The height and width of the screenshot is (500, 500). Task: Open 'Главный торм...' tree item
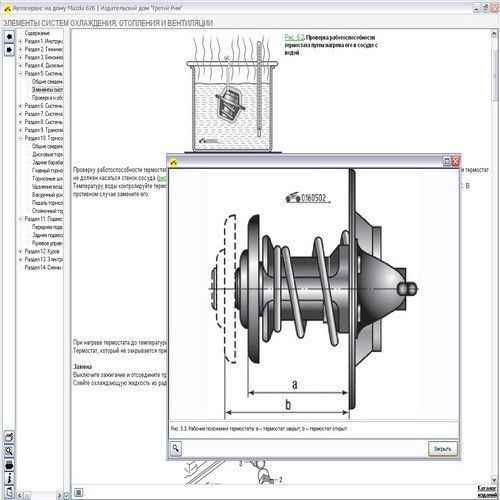(47, 170)
